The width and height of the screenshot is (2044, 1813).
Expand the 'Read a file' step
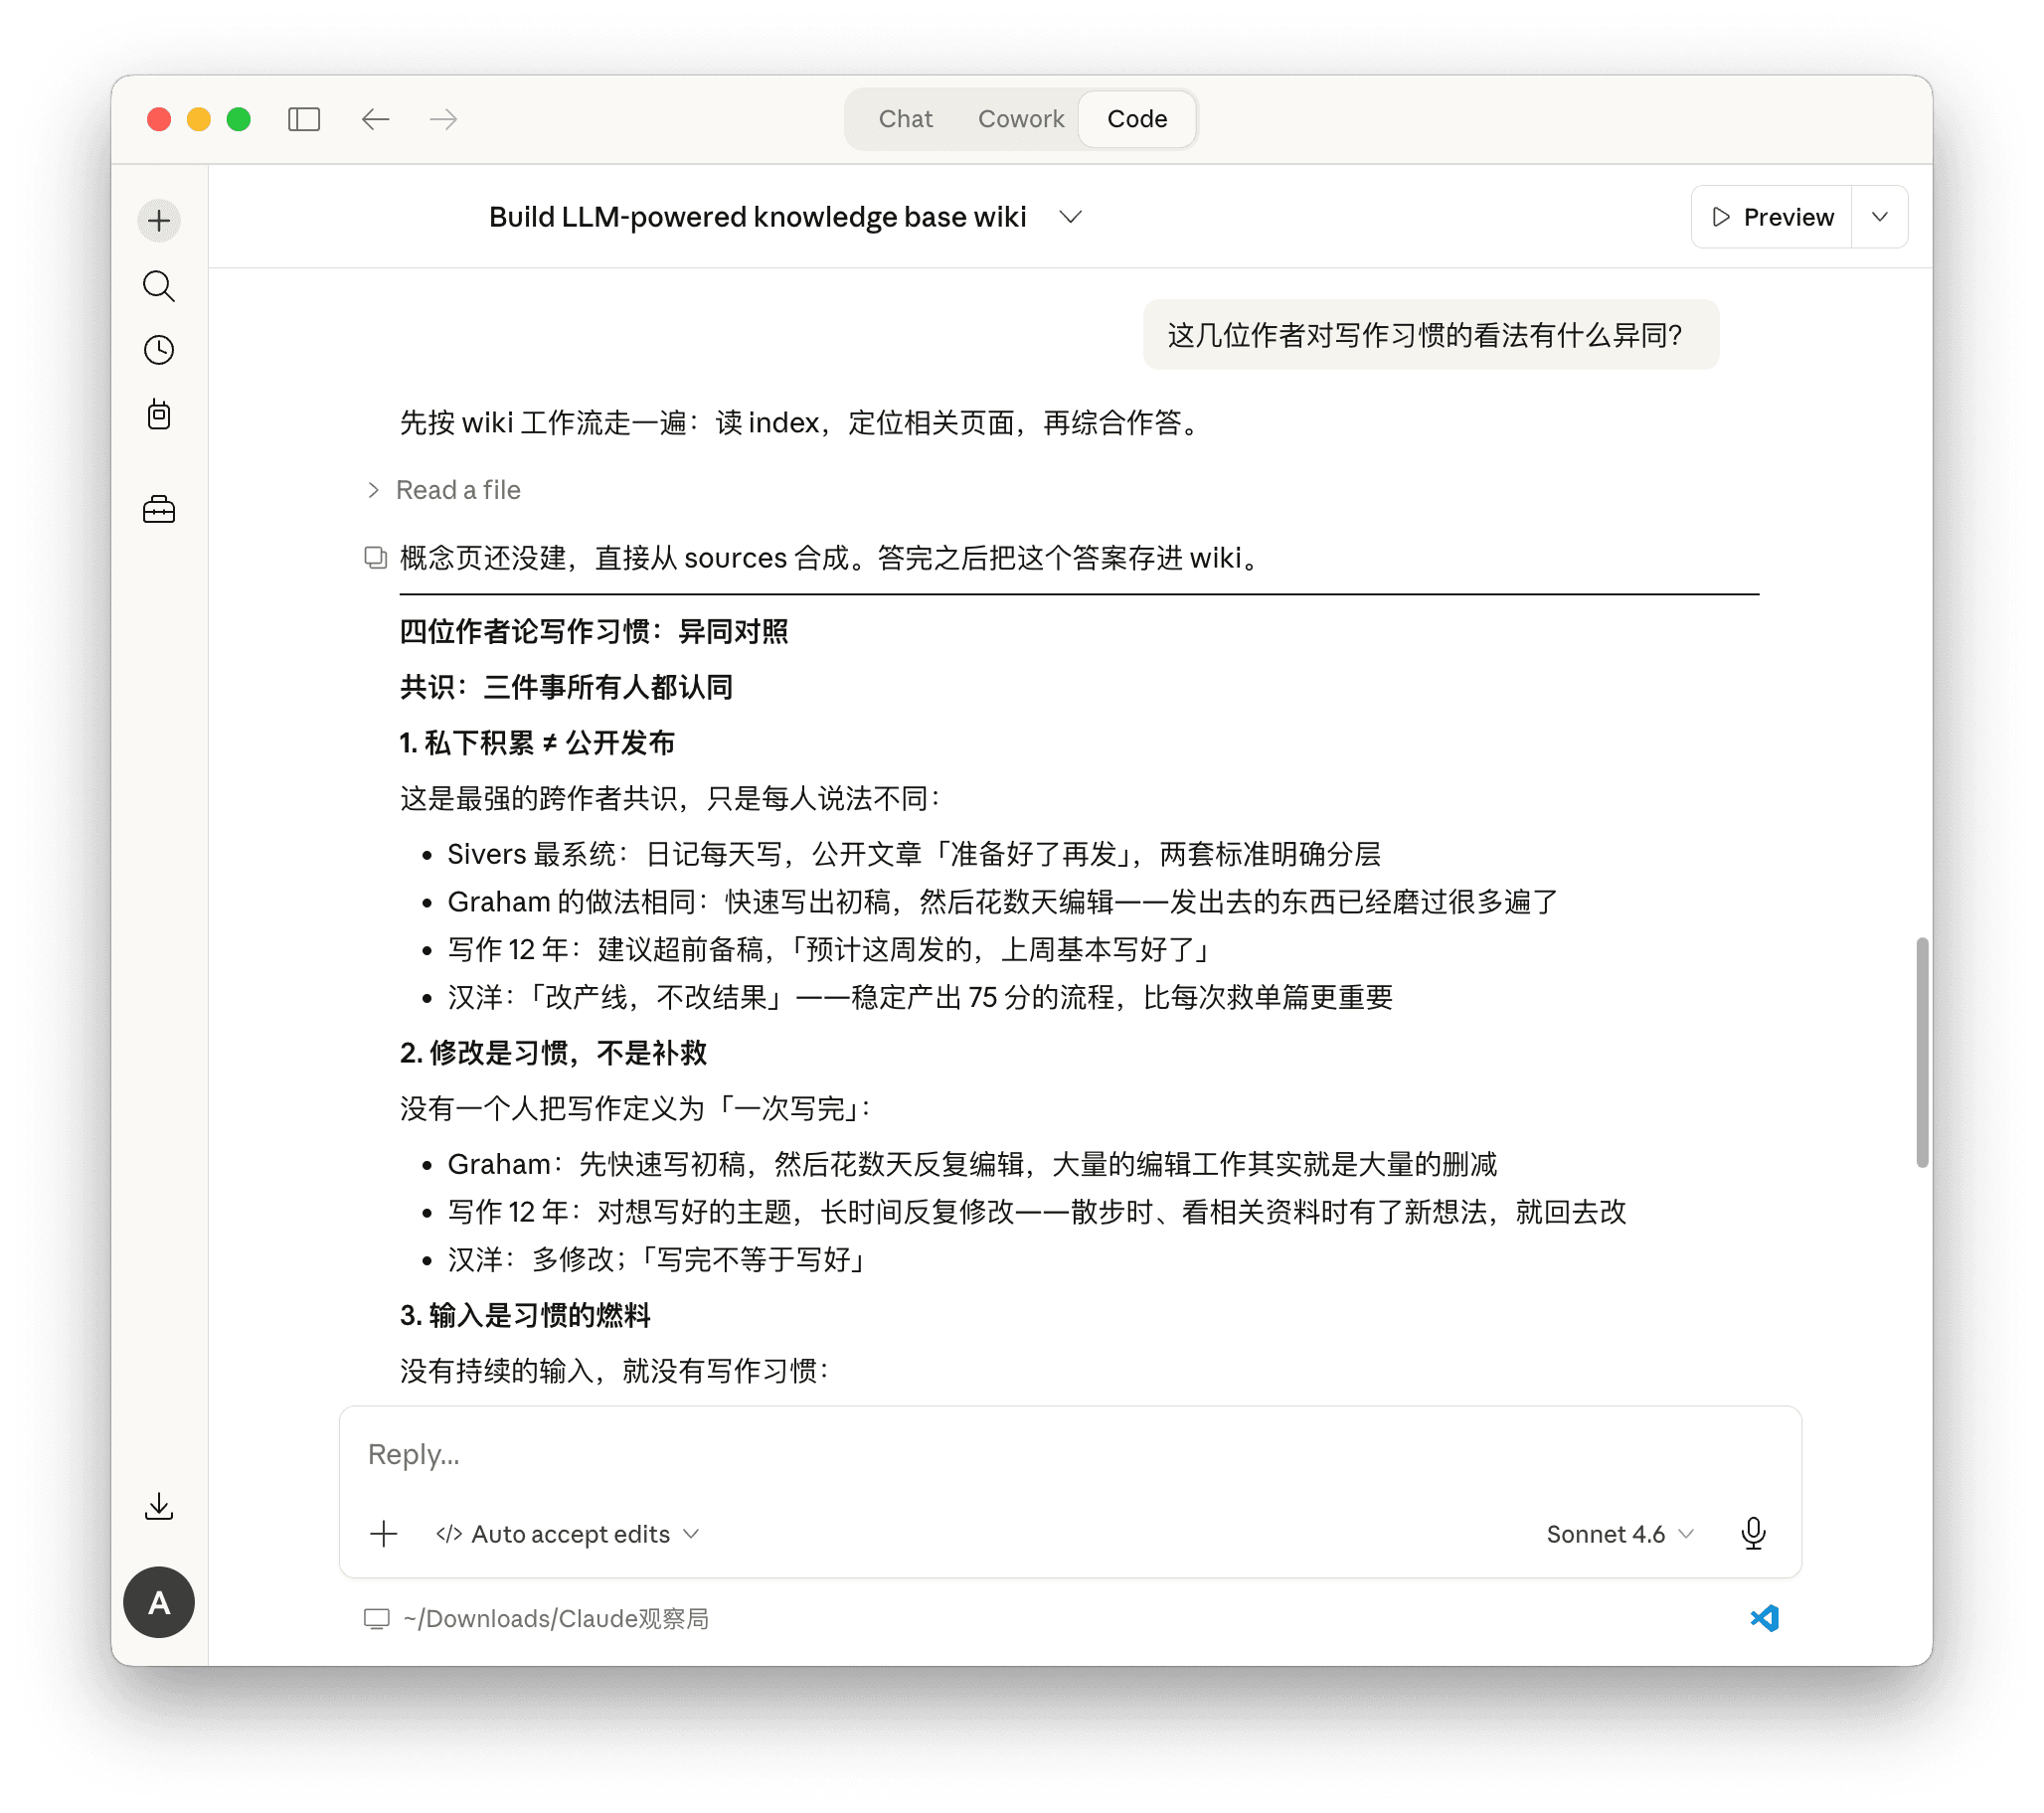point(444,490)
